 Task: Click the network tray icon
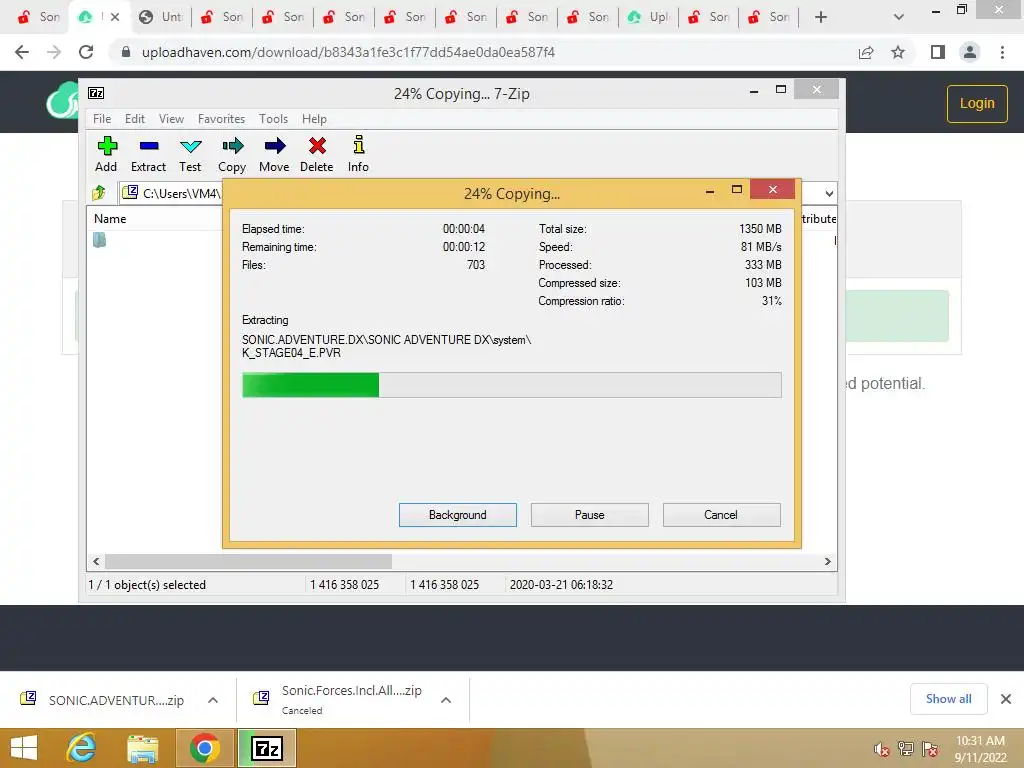(906, 749)
